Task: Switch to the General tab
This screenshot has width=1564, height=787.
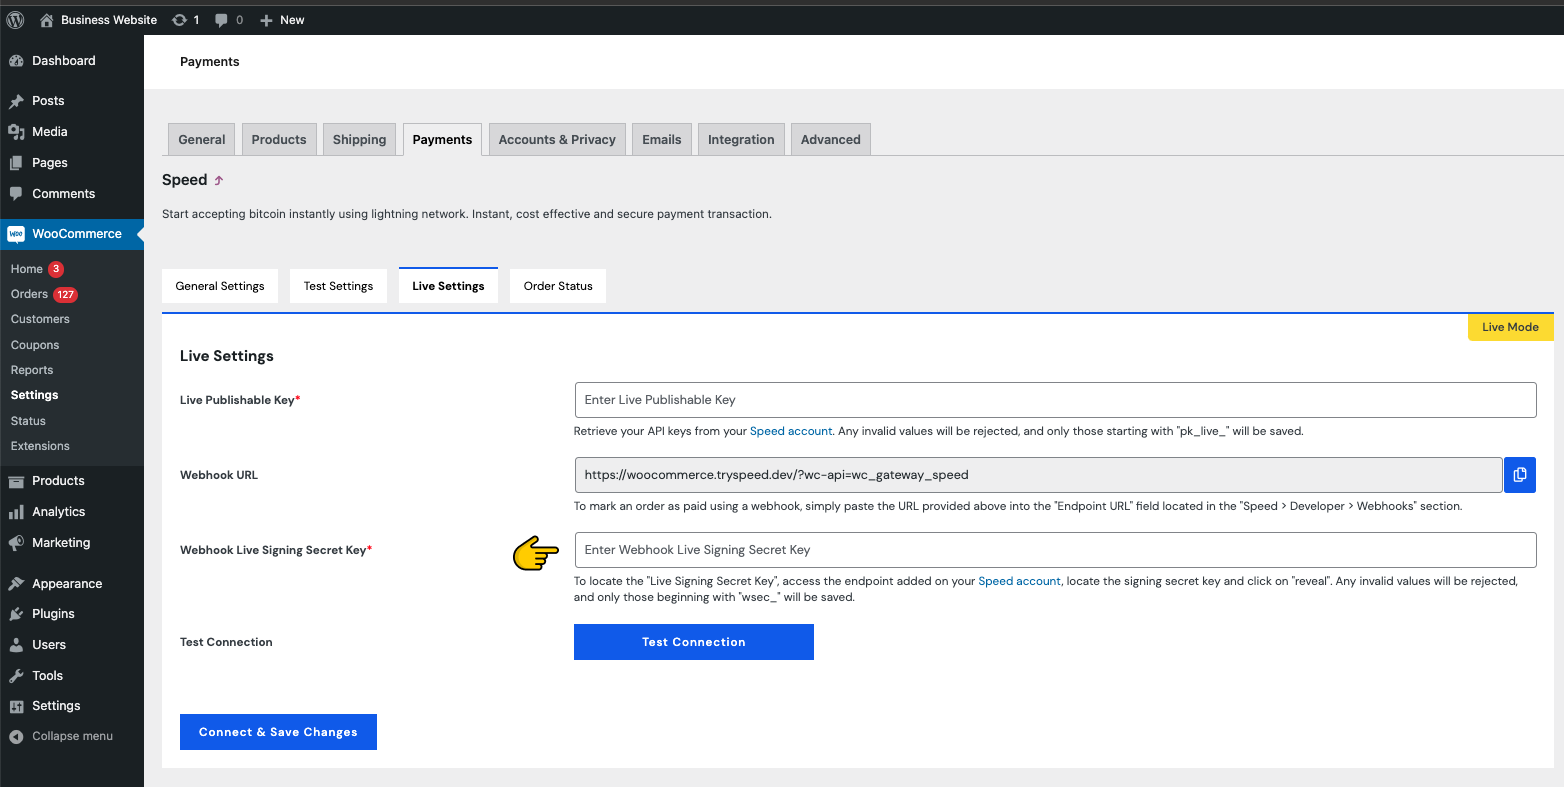Action: pos(202,140)
